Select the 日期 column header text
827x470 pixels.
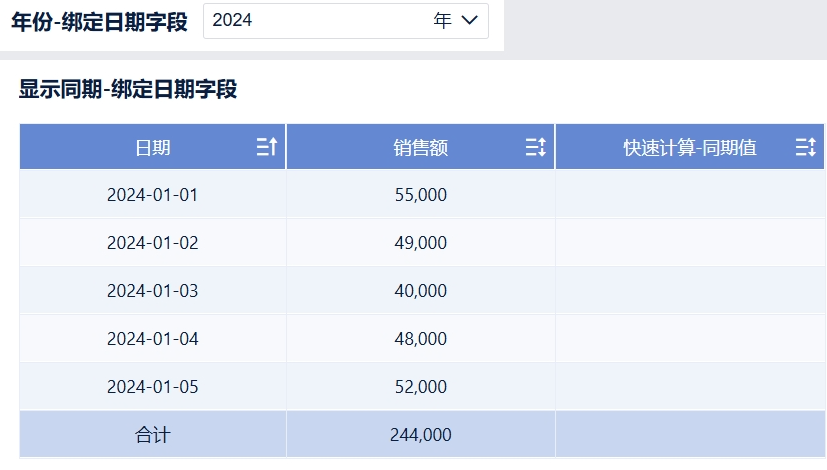pos(152,148)
